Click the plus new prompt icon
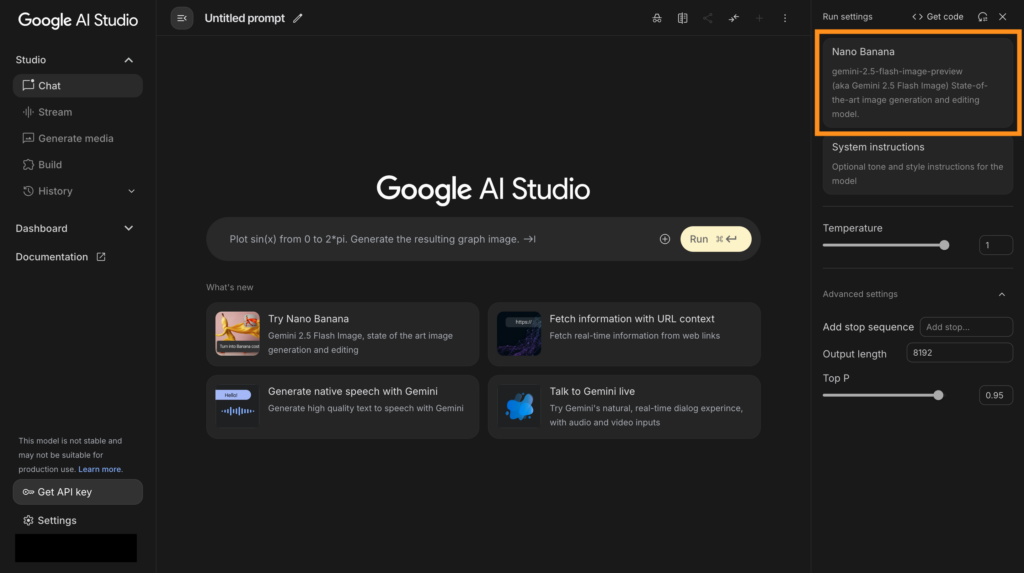The image size is (1024, 573). tap(759, 18)
